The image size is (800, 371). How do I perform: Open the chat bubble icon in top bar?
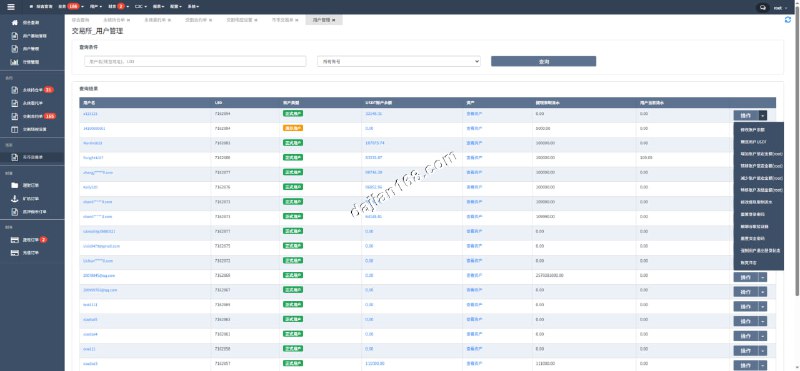[x=763, y=8]
